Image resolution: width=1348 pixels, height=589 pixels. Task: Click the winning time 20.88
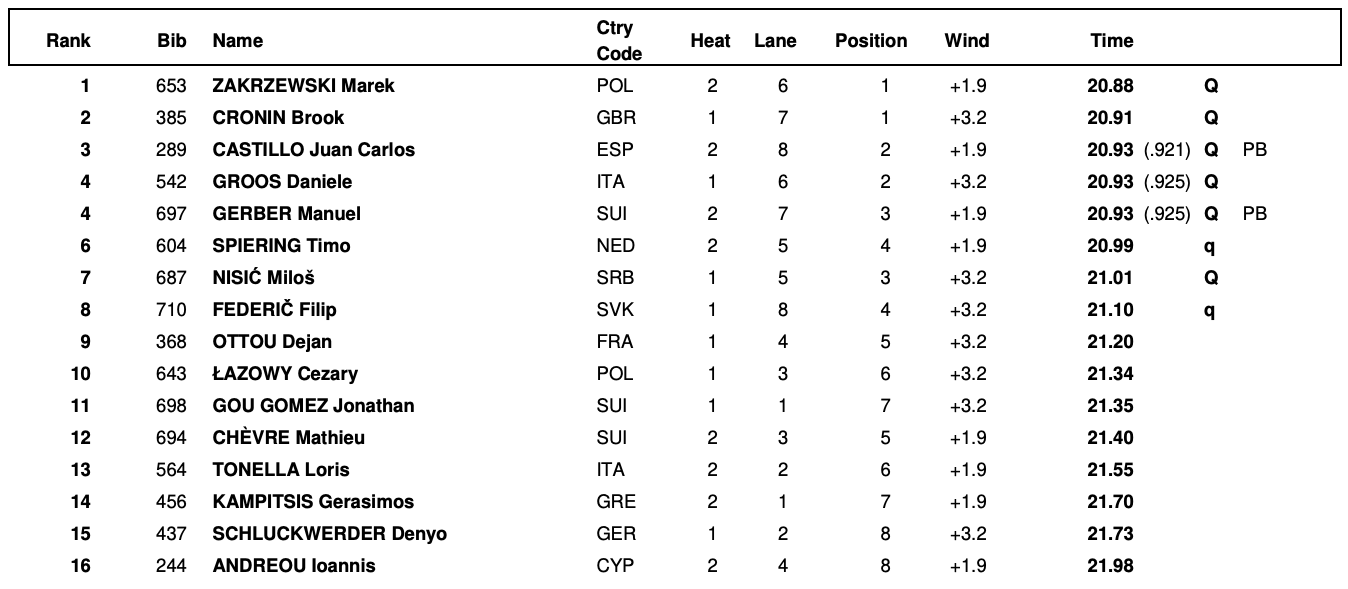tap(1110, 86)
